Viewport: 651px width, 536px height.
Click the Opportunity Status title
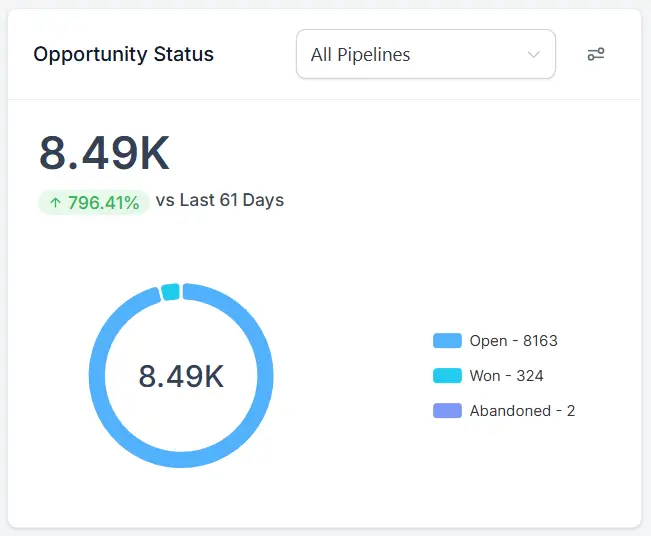click(123, 54)
